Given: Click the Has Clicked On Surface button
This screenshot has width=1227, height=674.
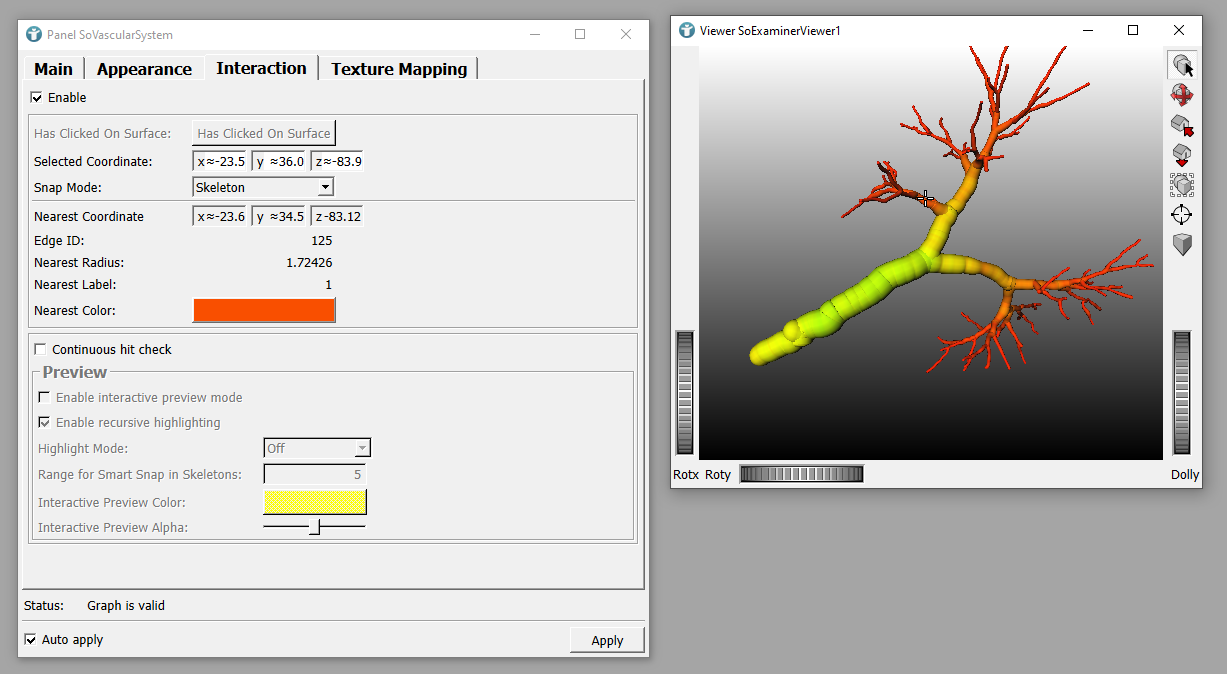Looking at the screenshot, I should click(264, 133).
